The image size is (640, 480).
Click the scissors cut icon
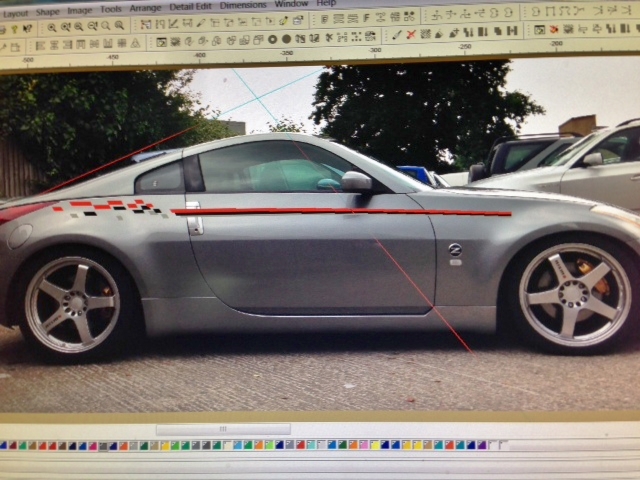tap(329, 38)
